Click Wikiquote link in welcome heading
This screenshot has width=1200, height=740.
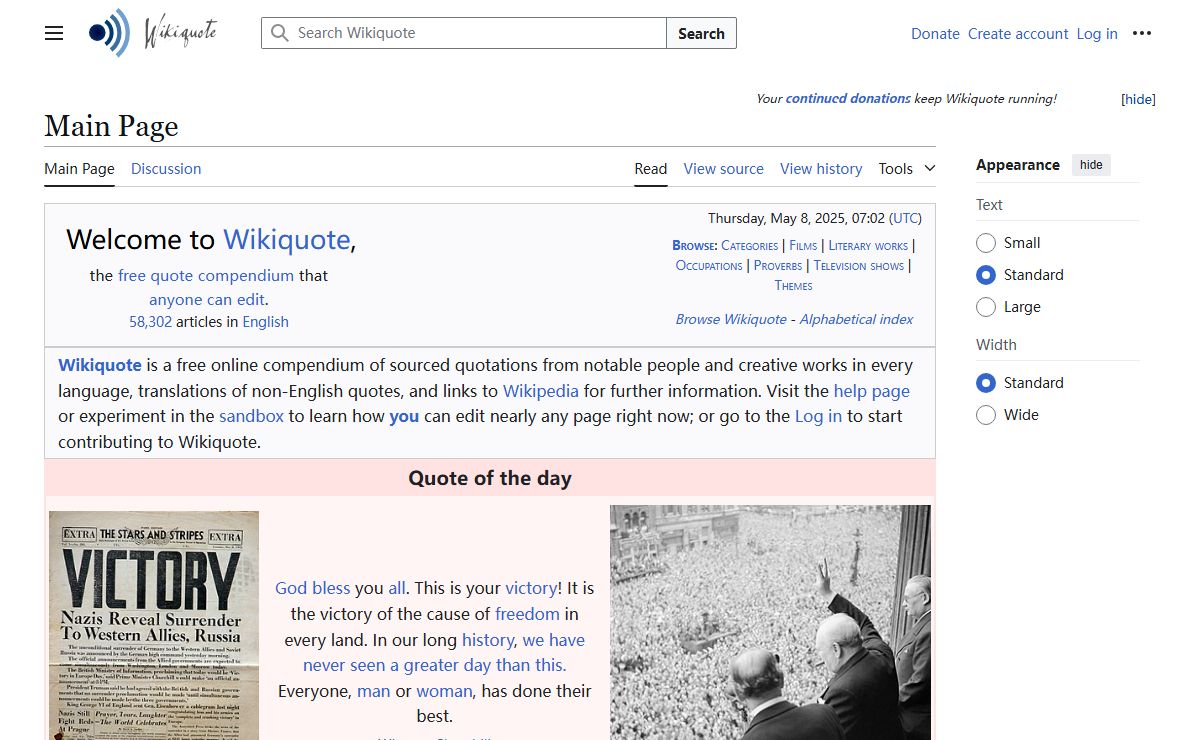tap(286, 240)
